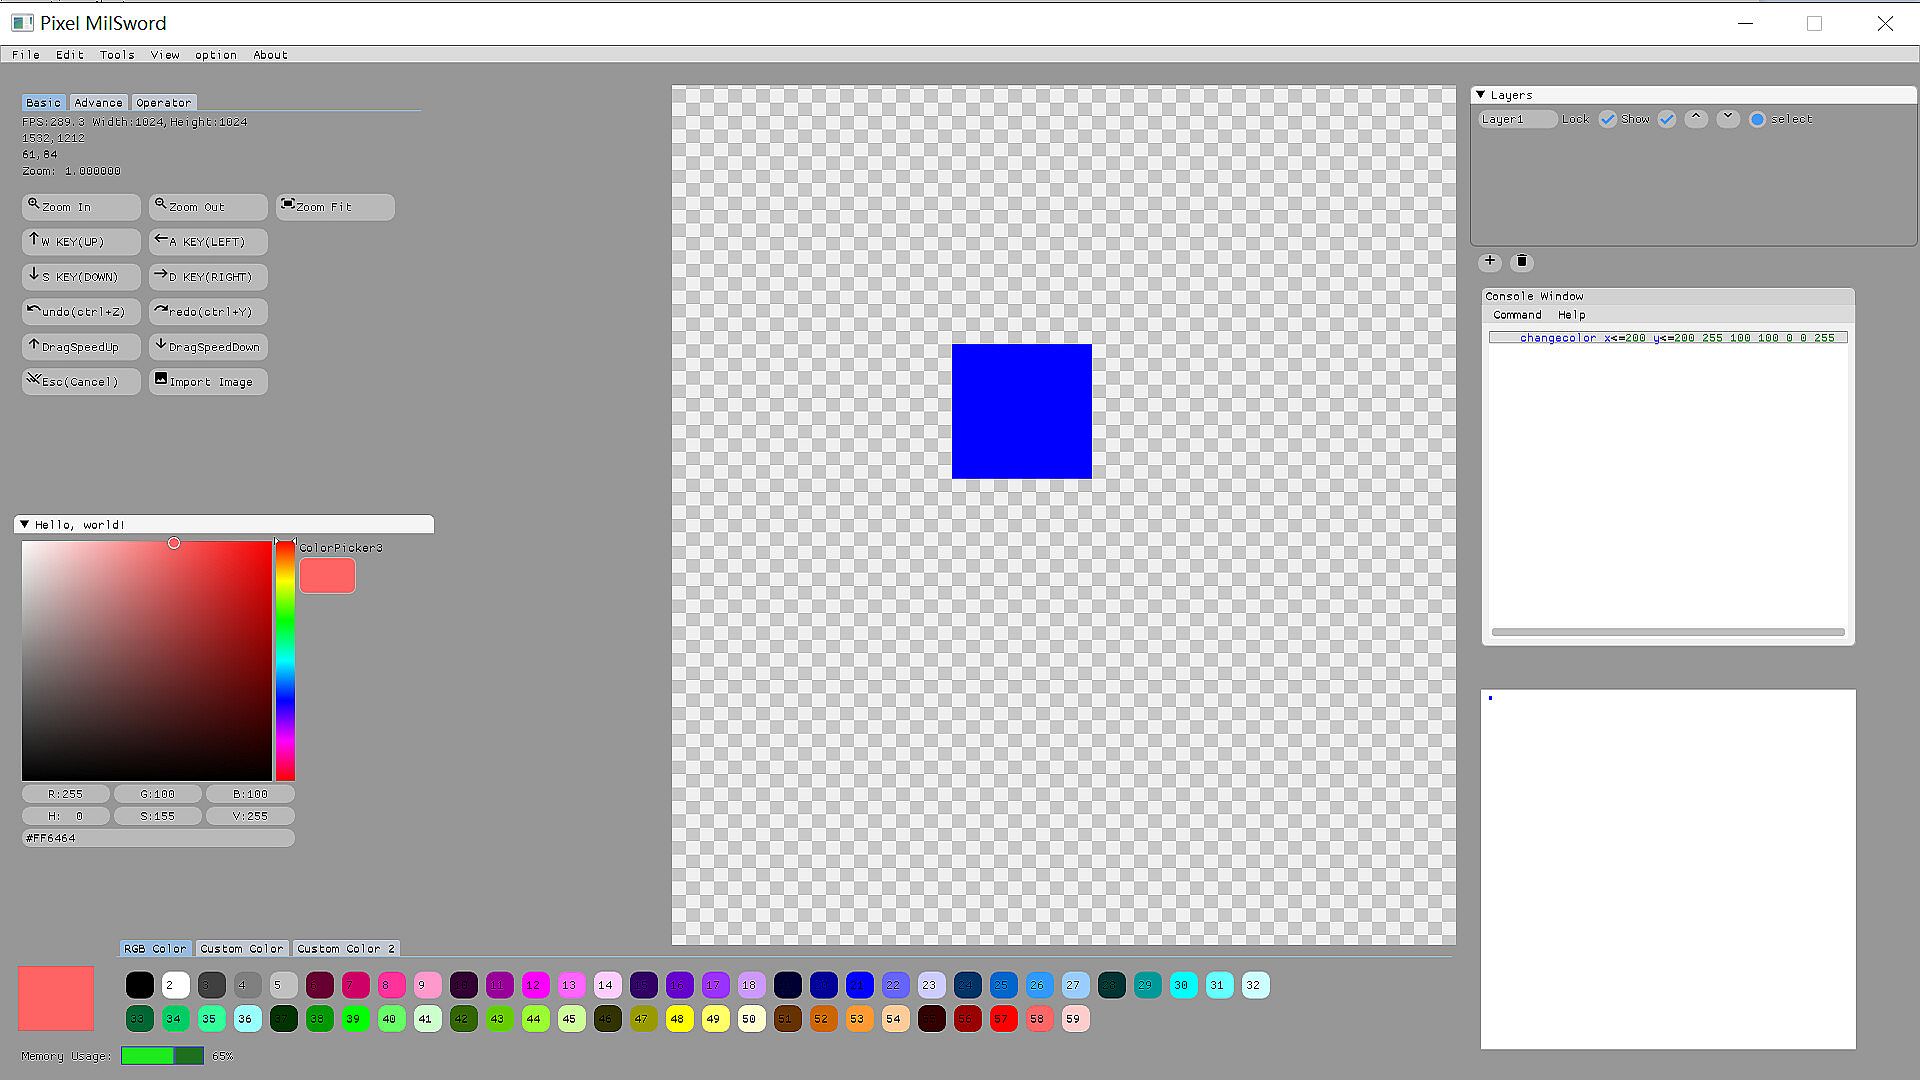
Task: Click the Zoom In magnifier button
Action: [80, 207]
